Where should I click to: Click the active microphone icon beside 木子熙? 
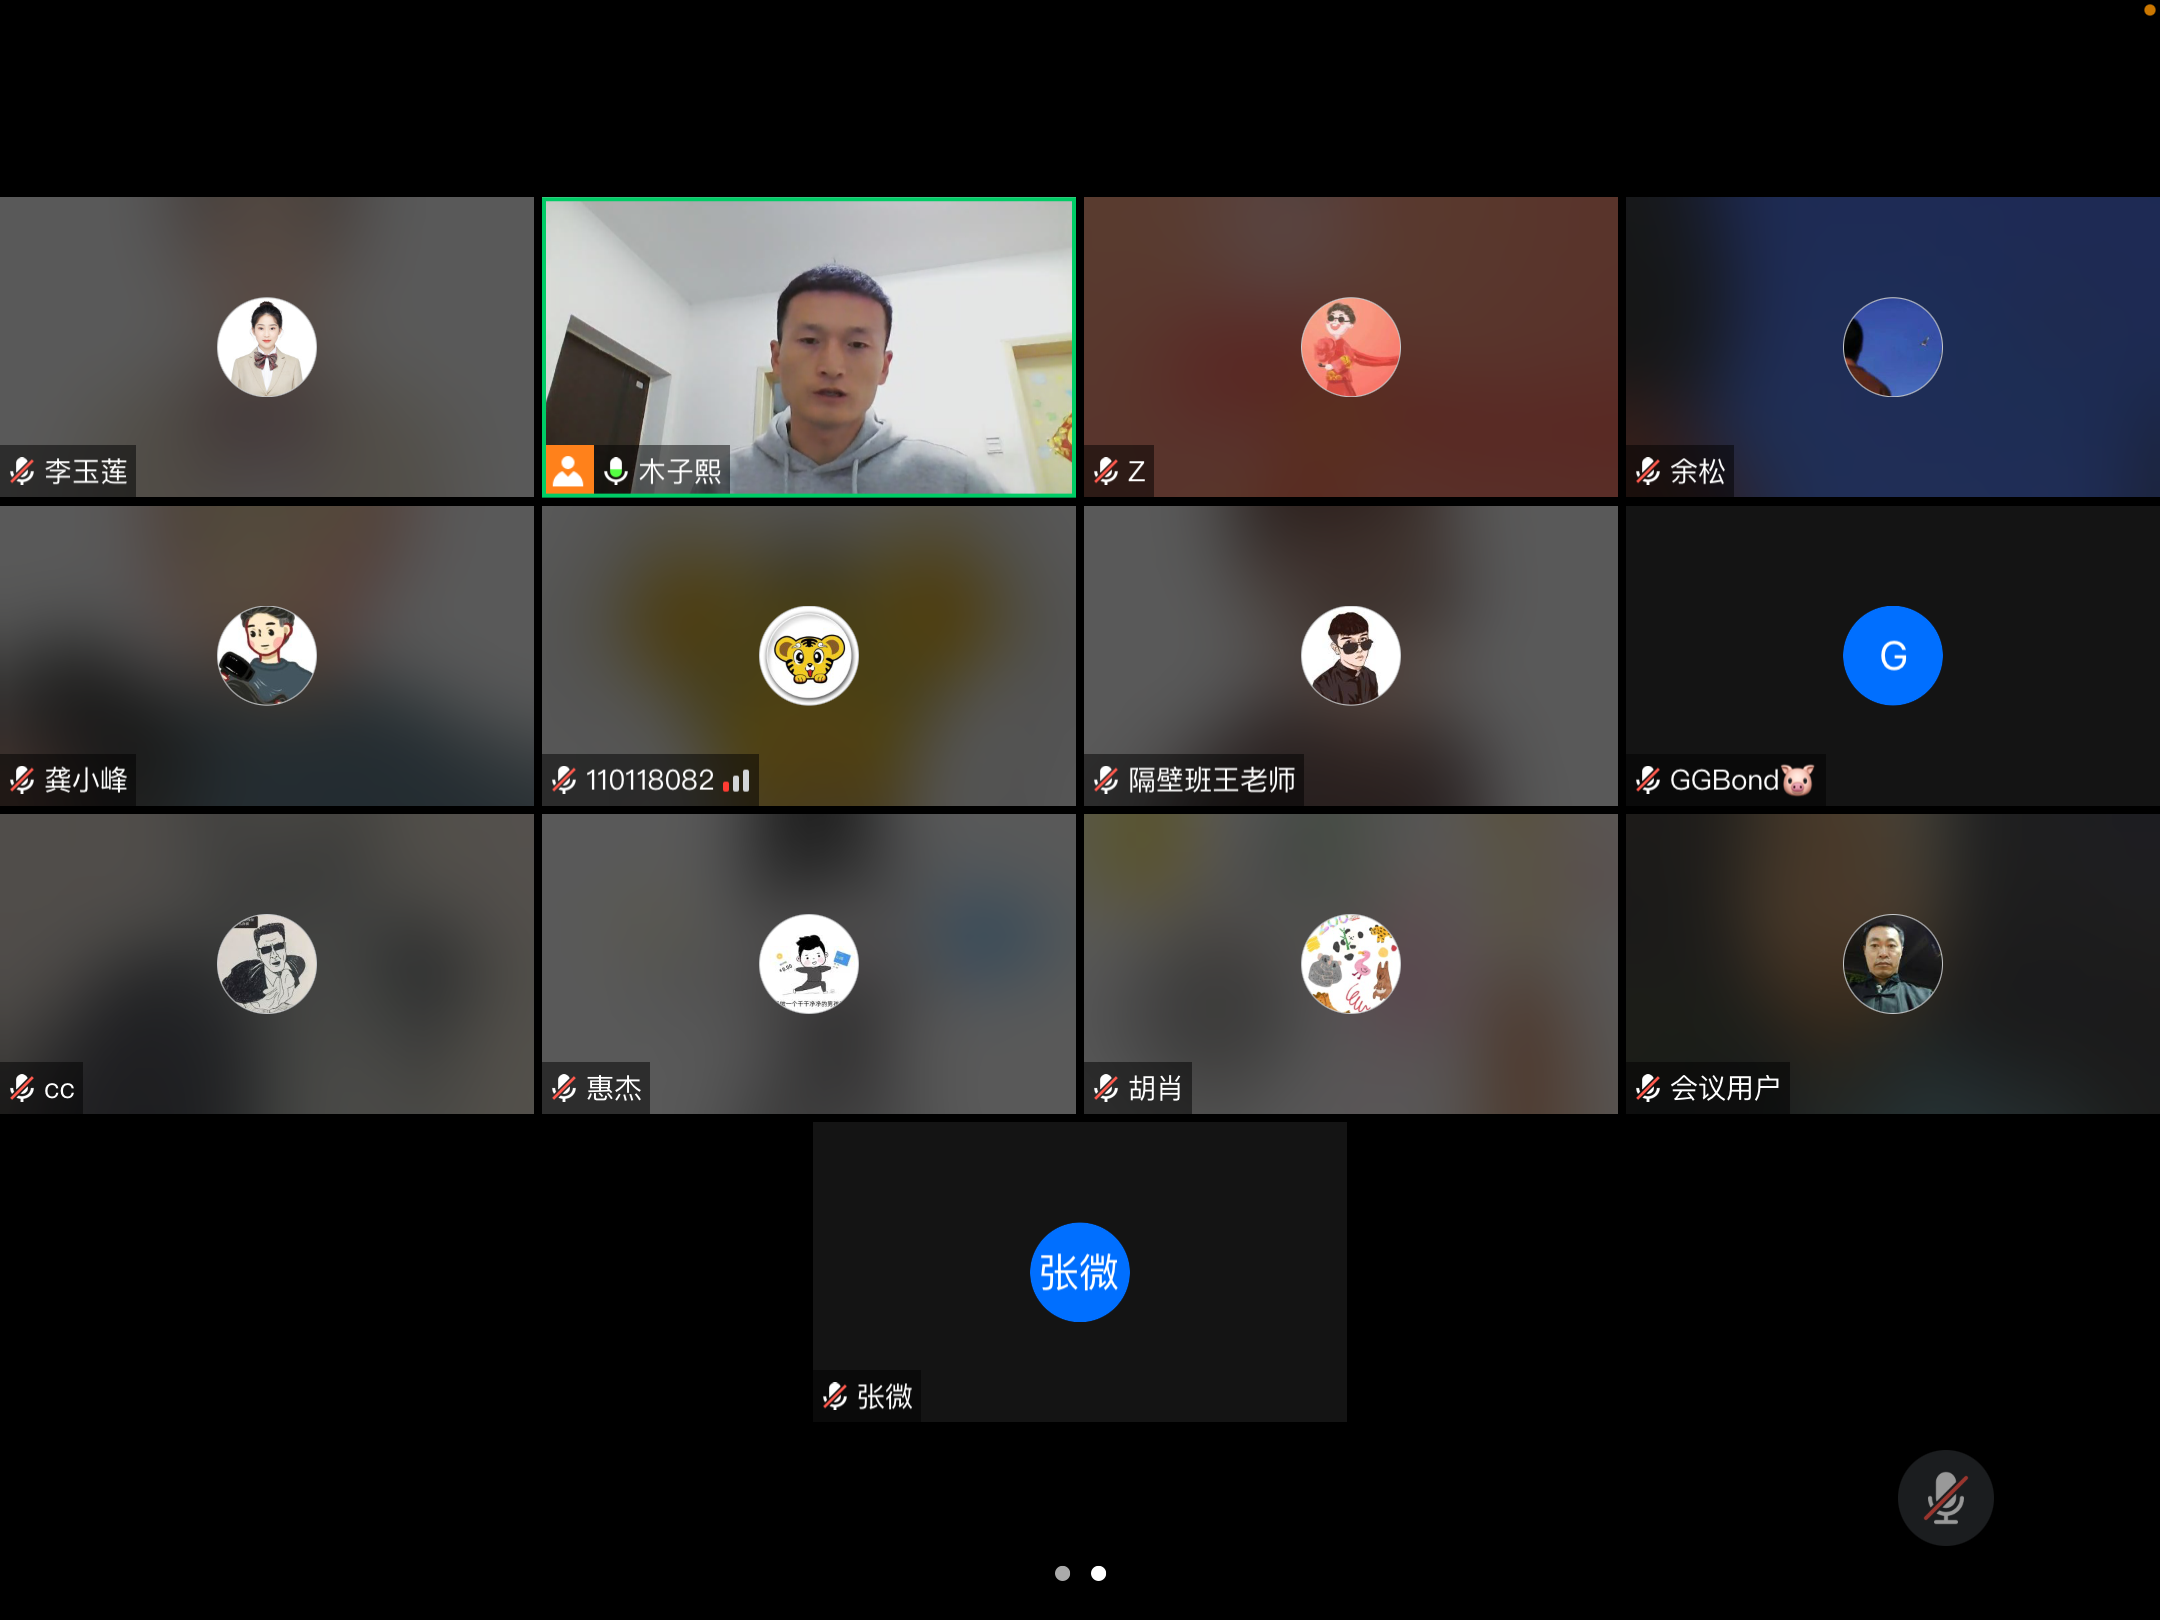click(x=616, y=471)
